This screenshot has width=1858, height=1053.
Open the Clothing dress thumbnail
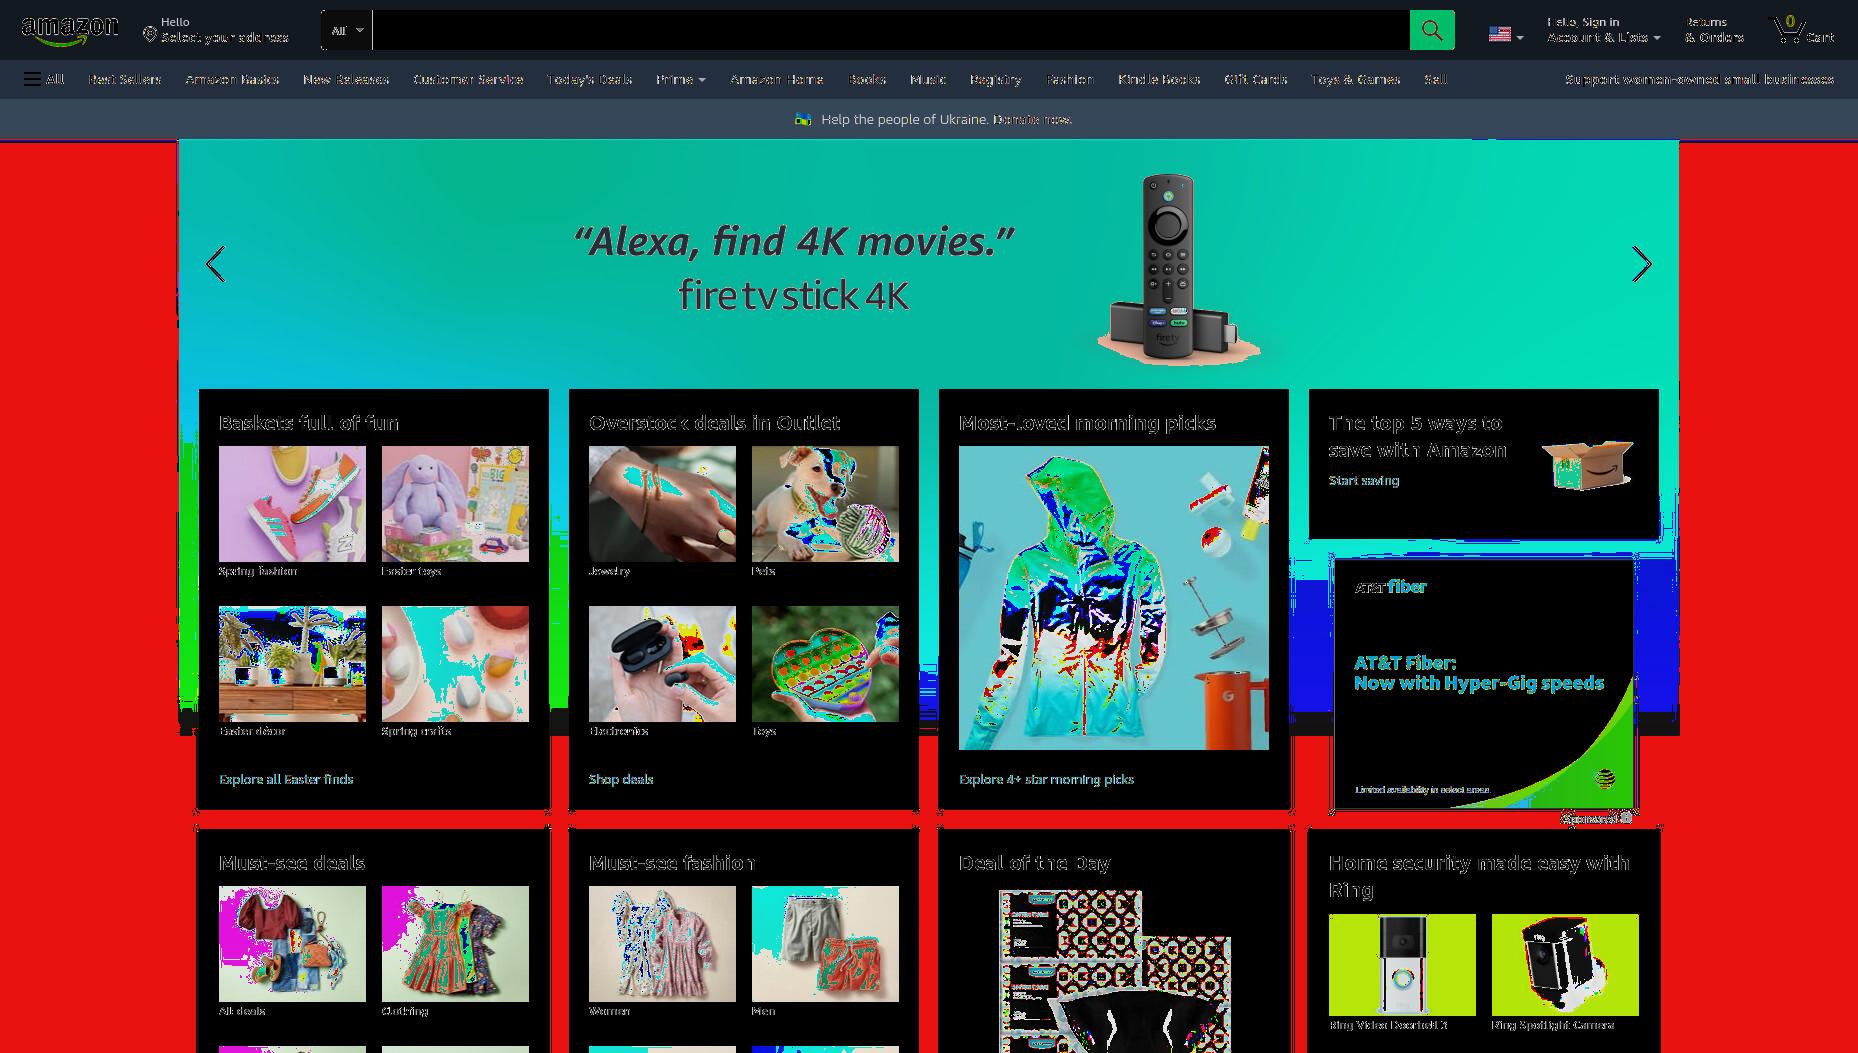coord(455,944)
